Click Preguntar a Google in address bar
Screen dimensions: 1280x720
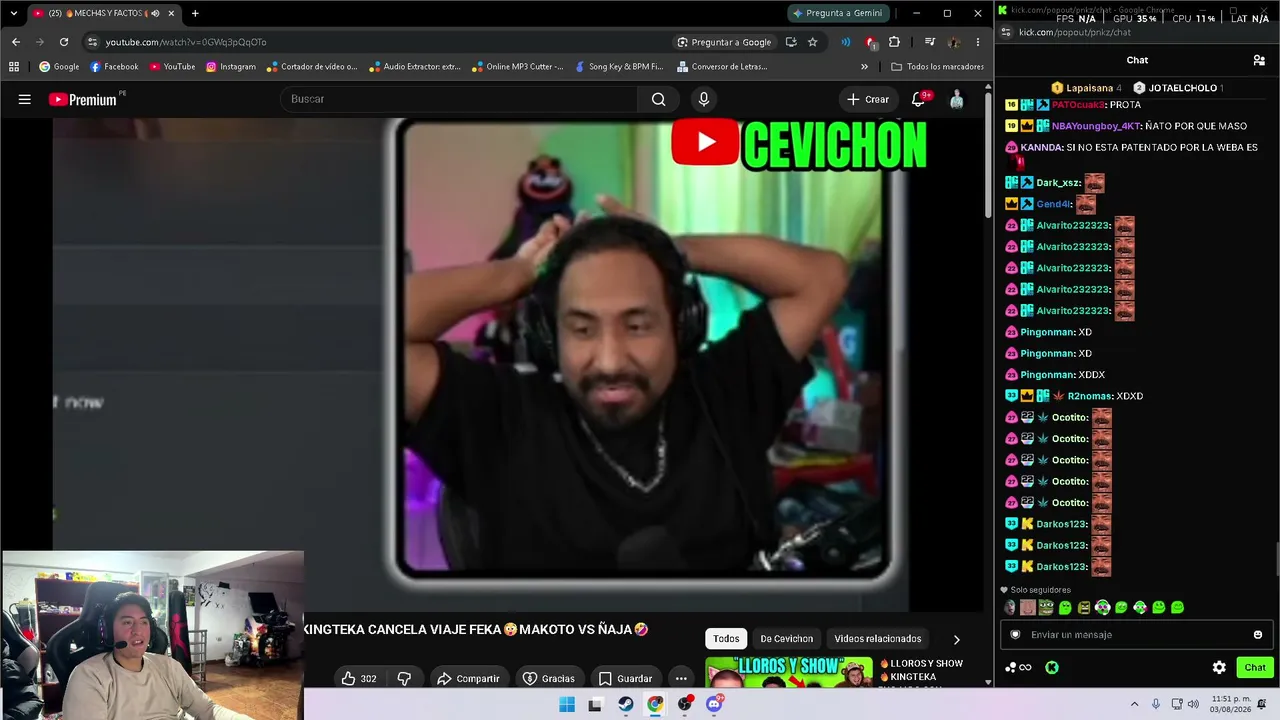724,42
